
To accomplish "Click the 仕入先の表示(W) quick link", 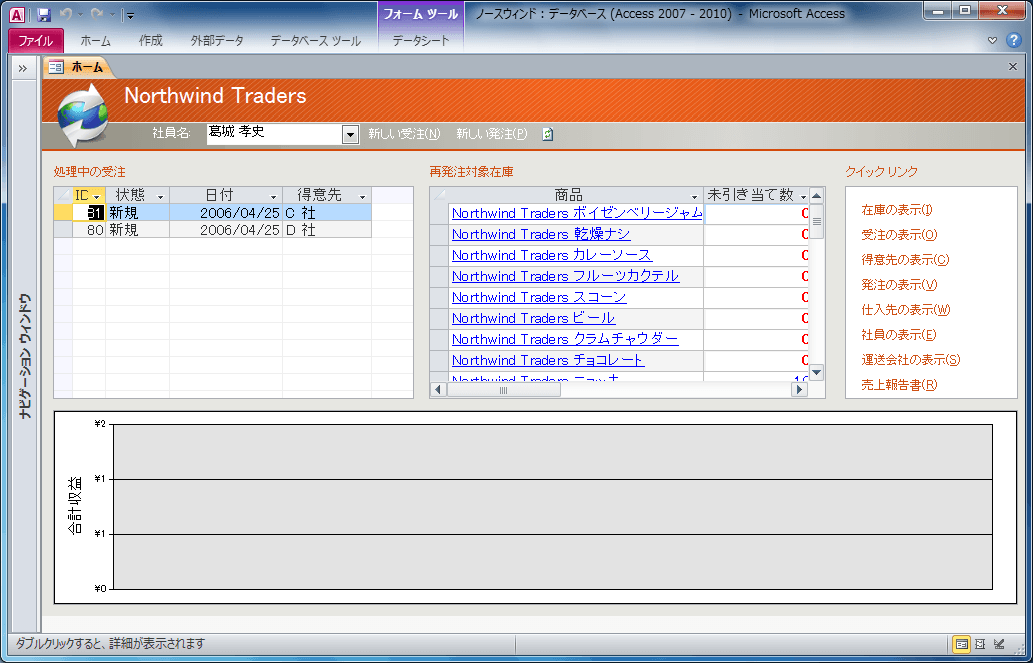I will click(x=906, y=310).
